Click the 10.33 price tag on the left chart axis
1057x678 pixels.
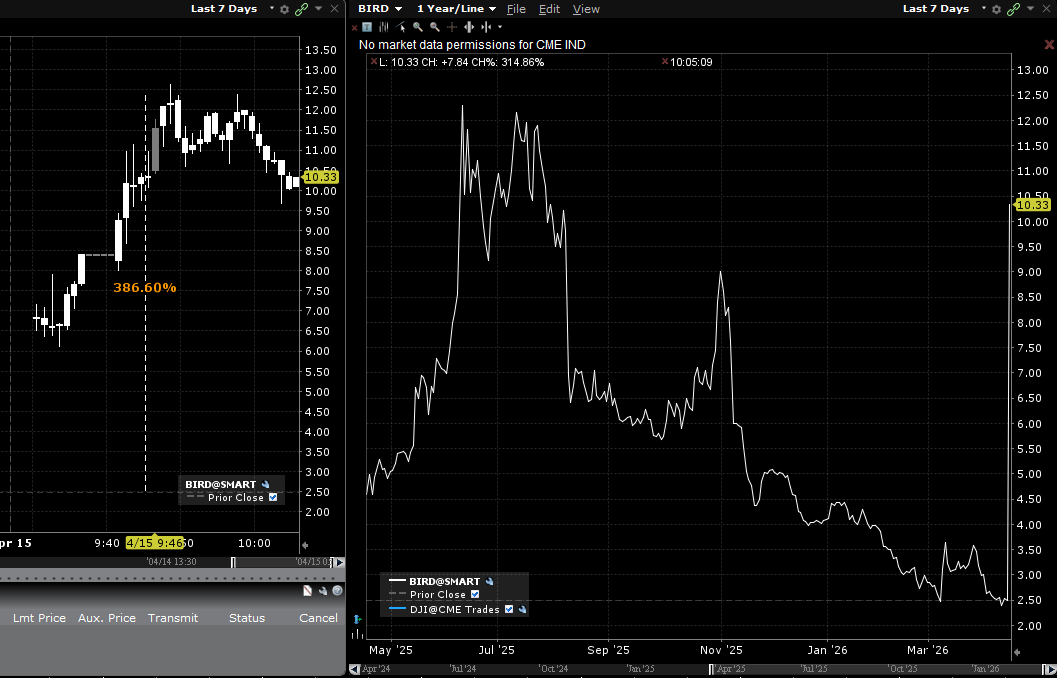pos(320,177)
